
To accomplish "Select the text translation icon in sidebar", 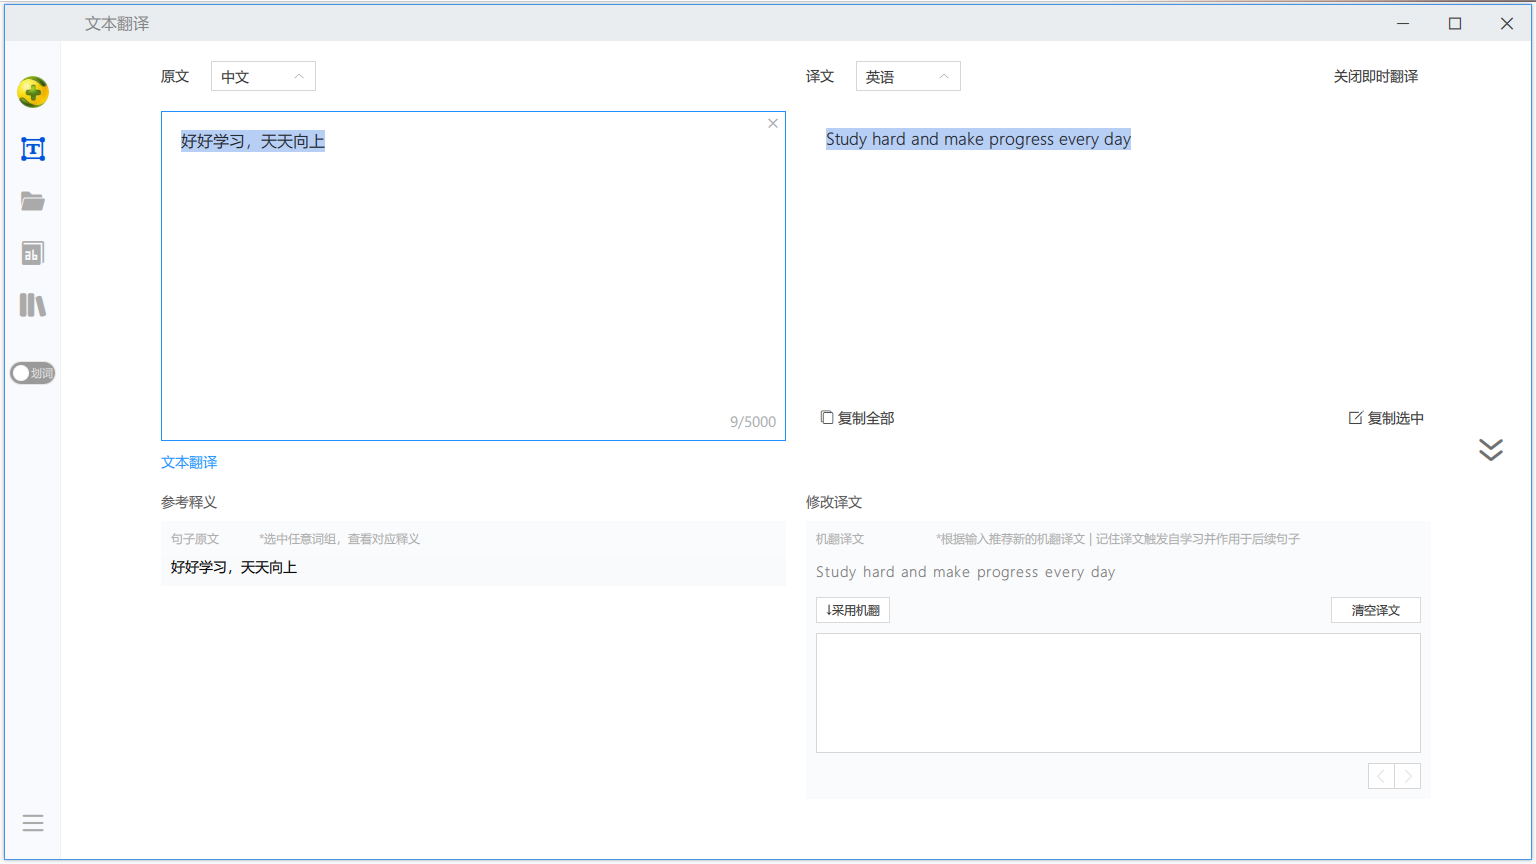I will click(33, 149).
